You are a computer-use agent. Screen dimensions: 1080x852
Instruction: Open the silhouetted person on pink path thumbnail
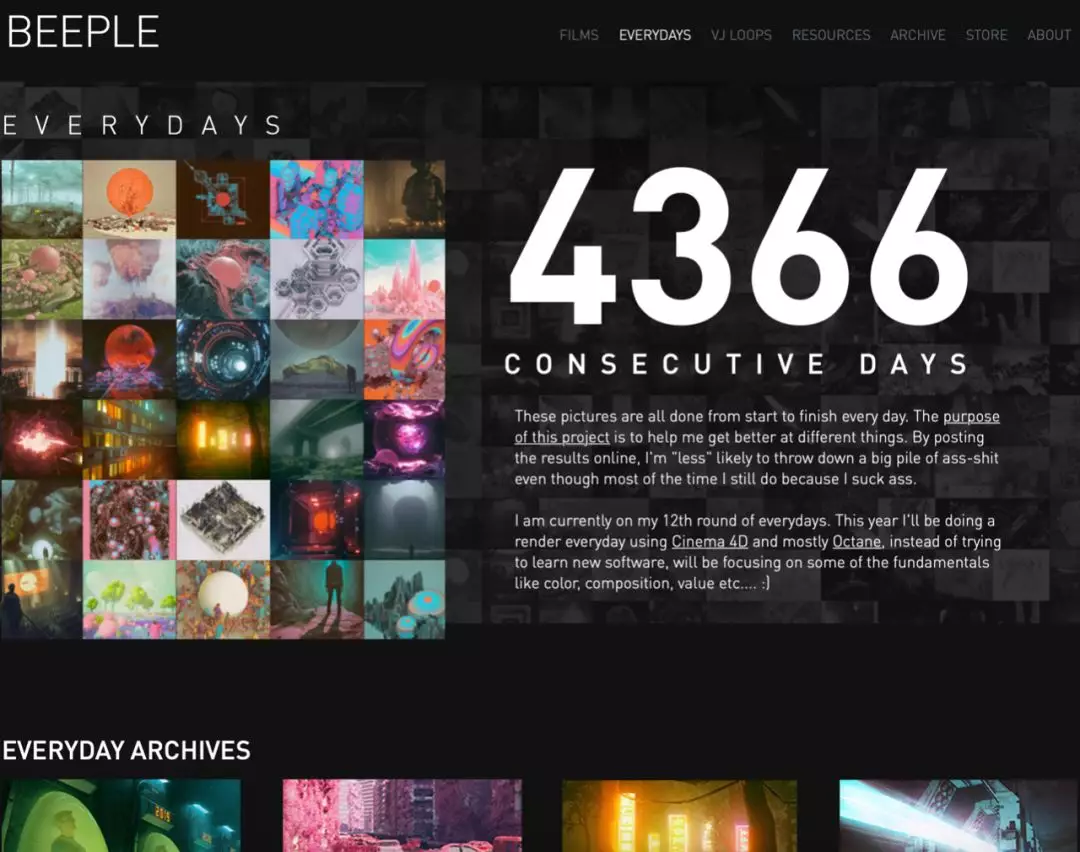tap(317, 600)
